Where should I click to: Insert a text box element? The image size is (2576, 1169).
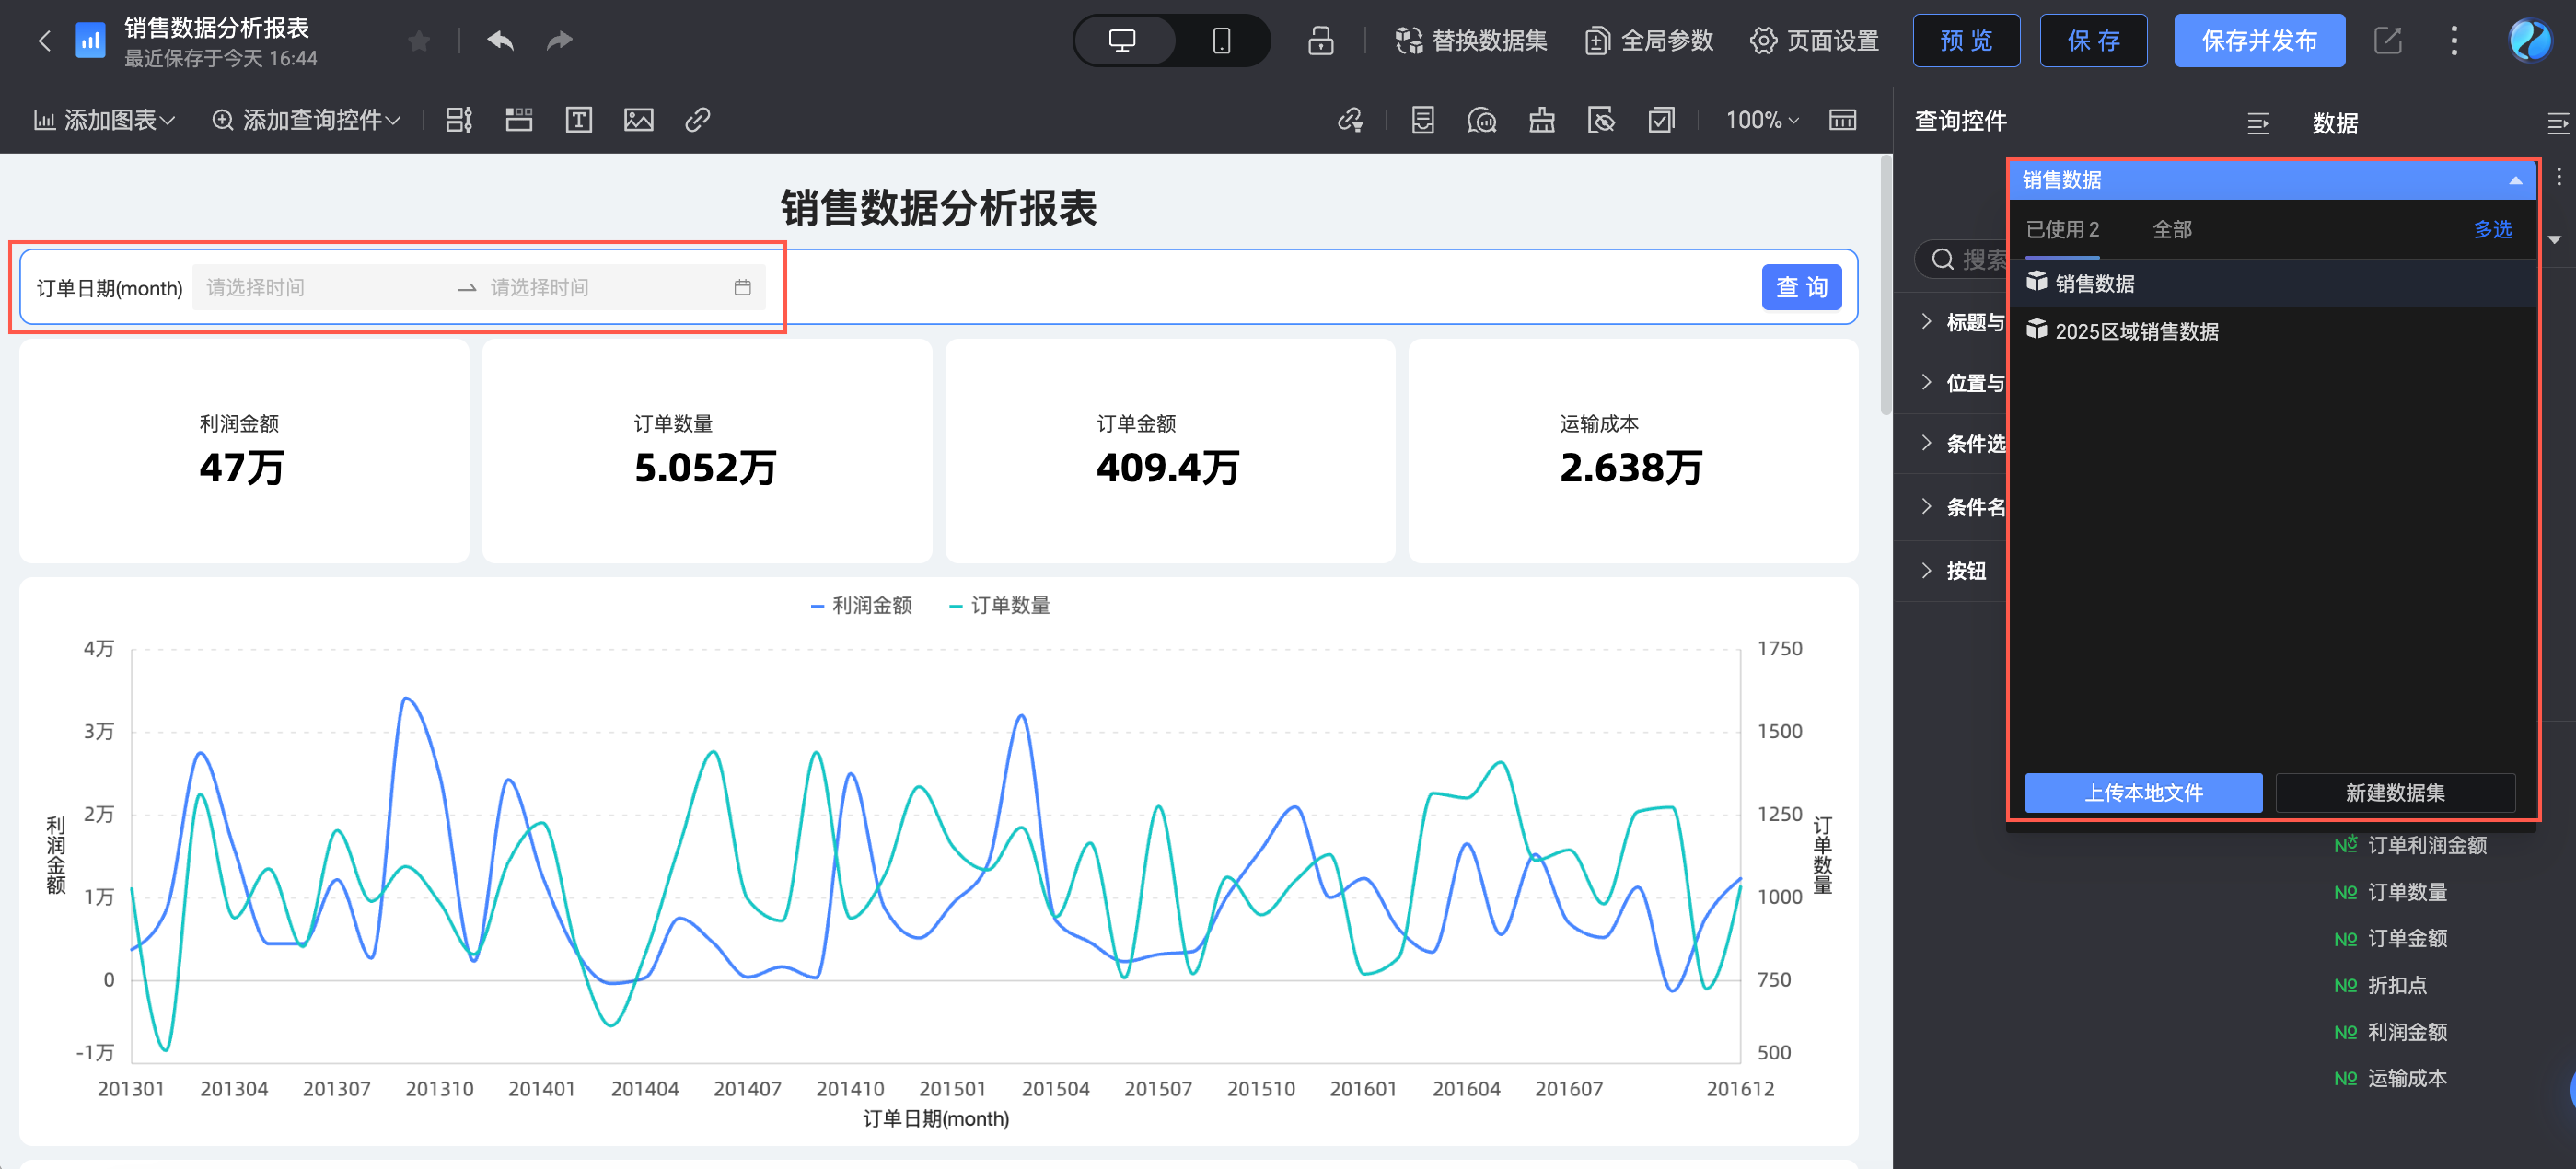click(578, 120)
